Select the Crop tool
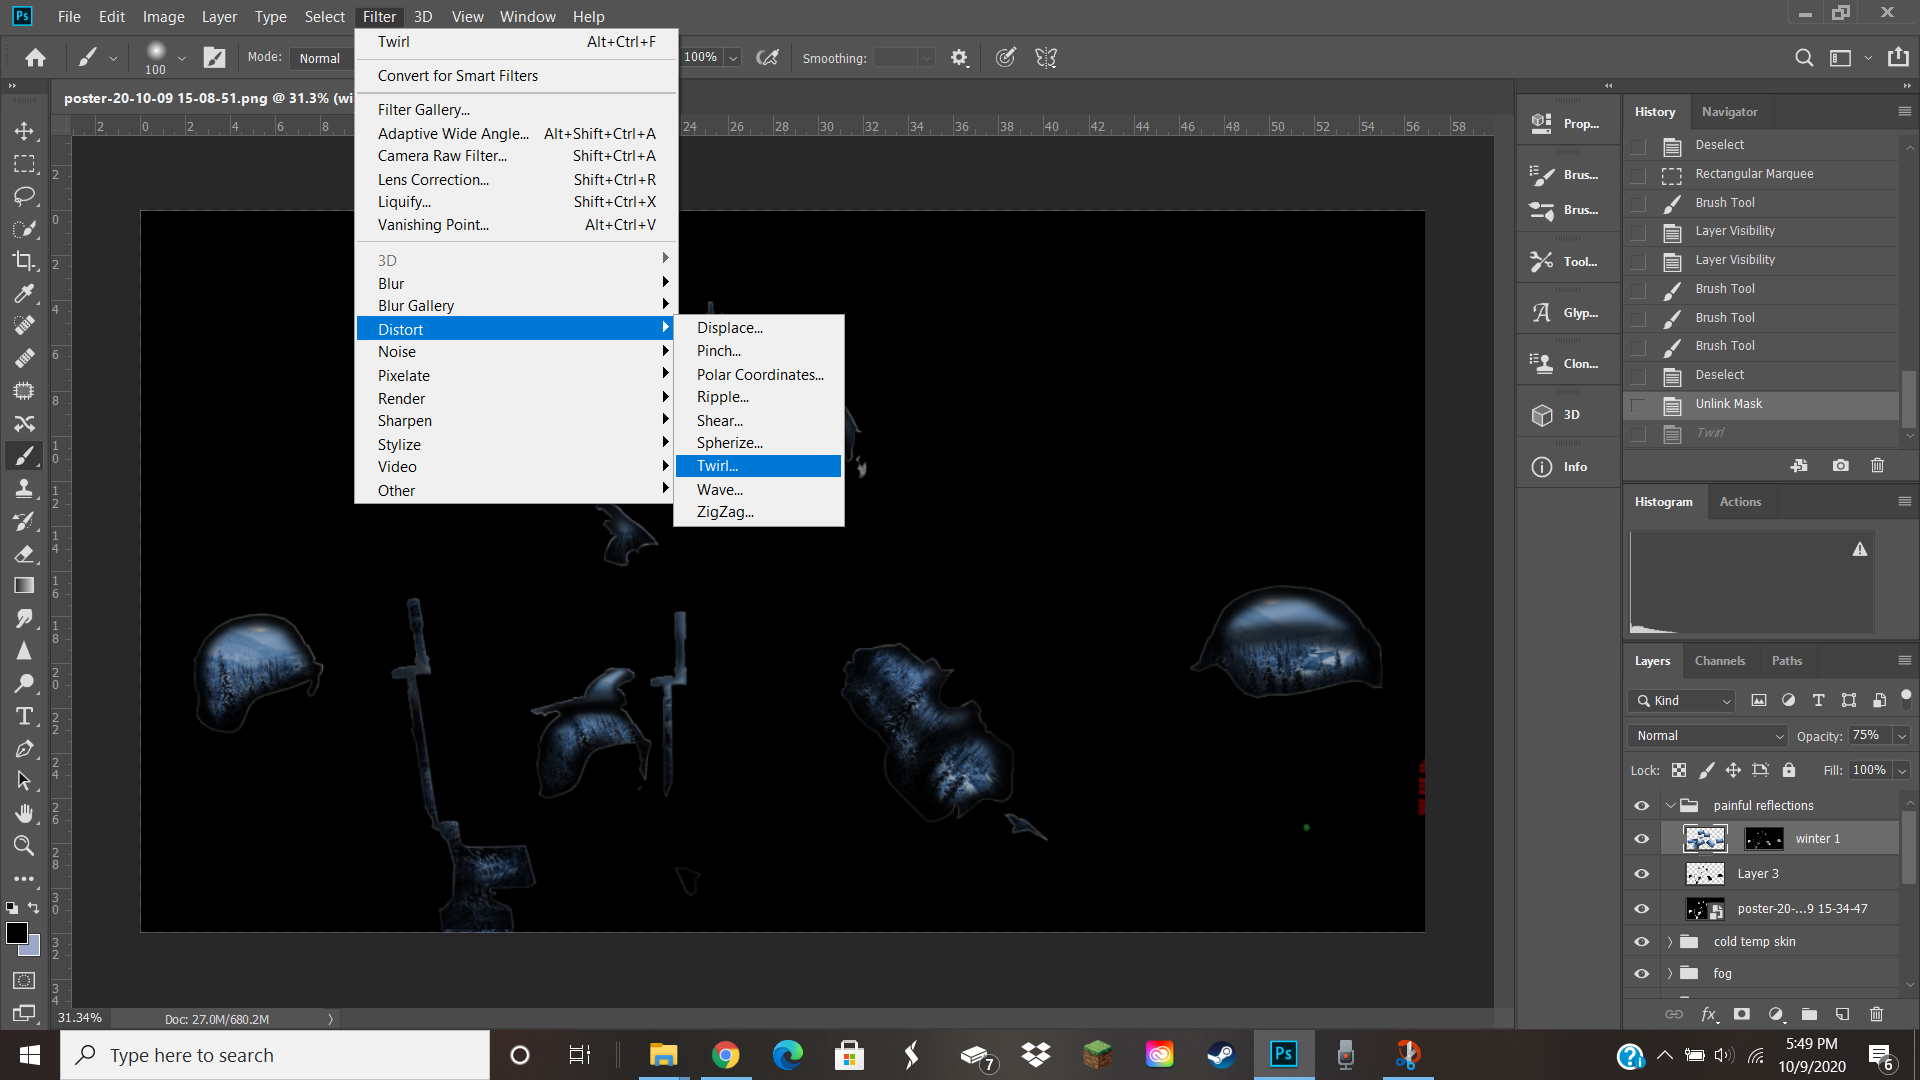Screen dimensions: 1920x1080 click(x=24, y=261)
